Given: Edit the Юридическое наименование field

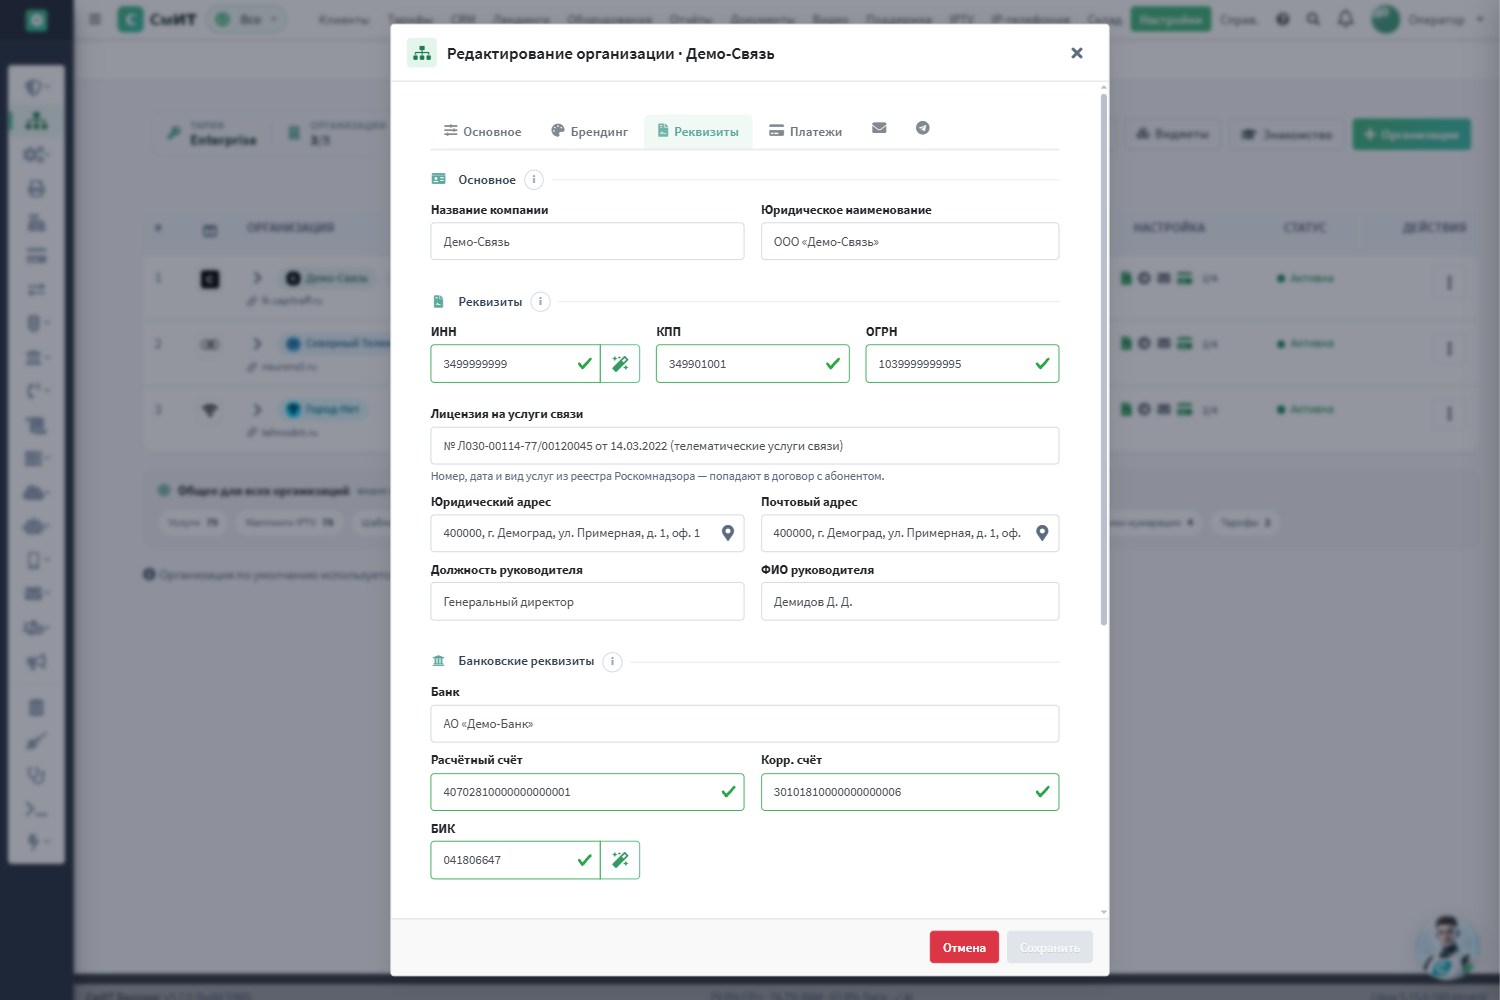Looking at the screenshot, I should pos(910,241).
